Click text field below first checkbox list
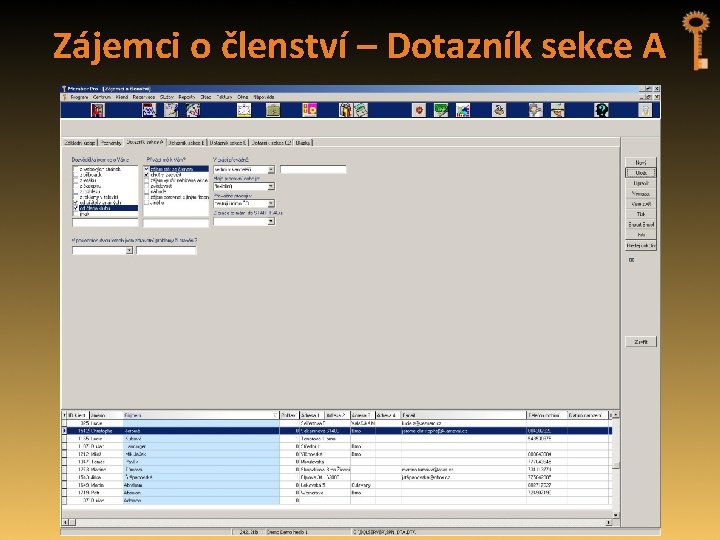 (x=105, y=222)
